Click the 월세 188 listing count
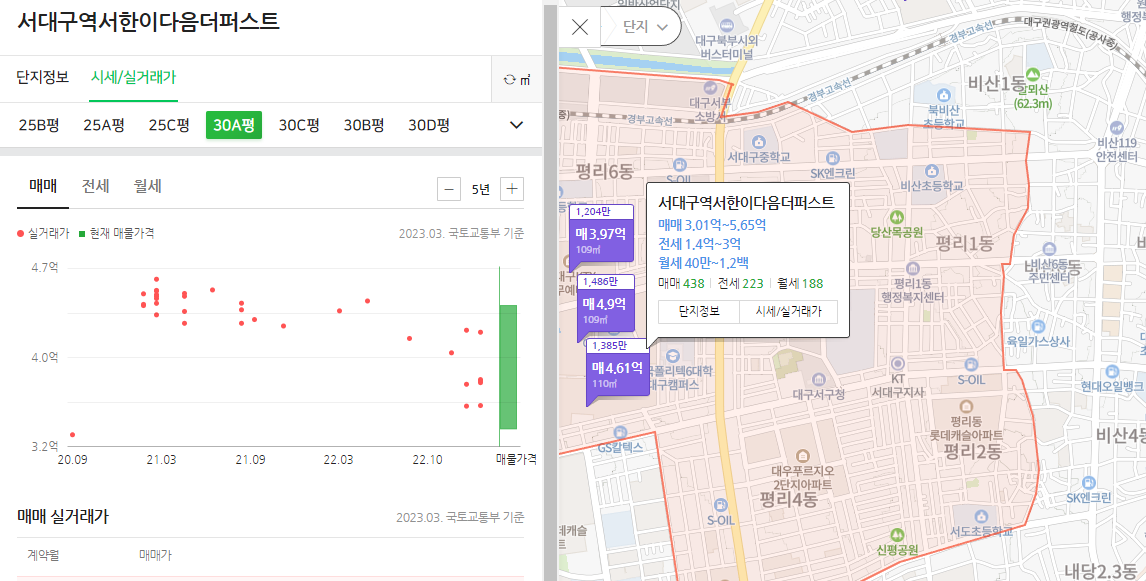The height and width of the screenshot is (581, 1146). [800, 284]
